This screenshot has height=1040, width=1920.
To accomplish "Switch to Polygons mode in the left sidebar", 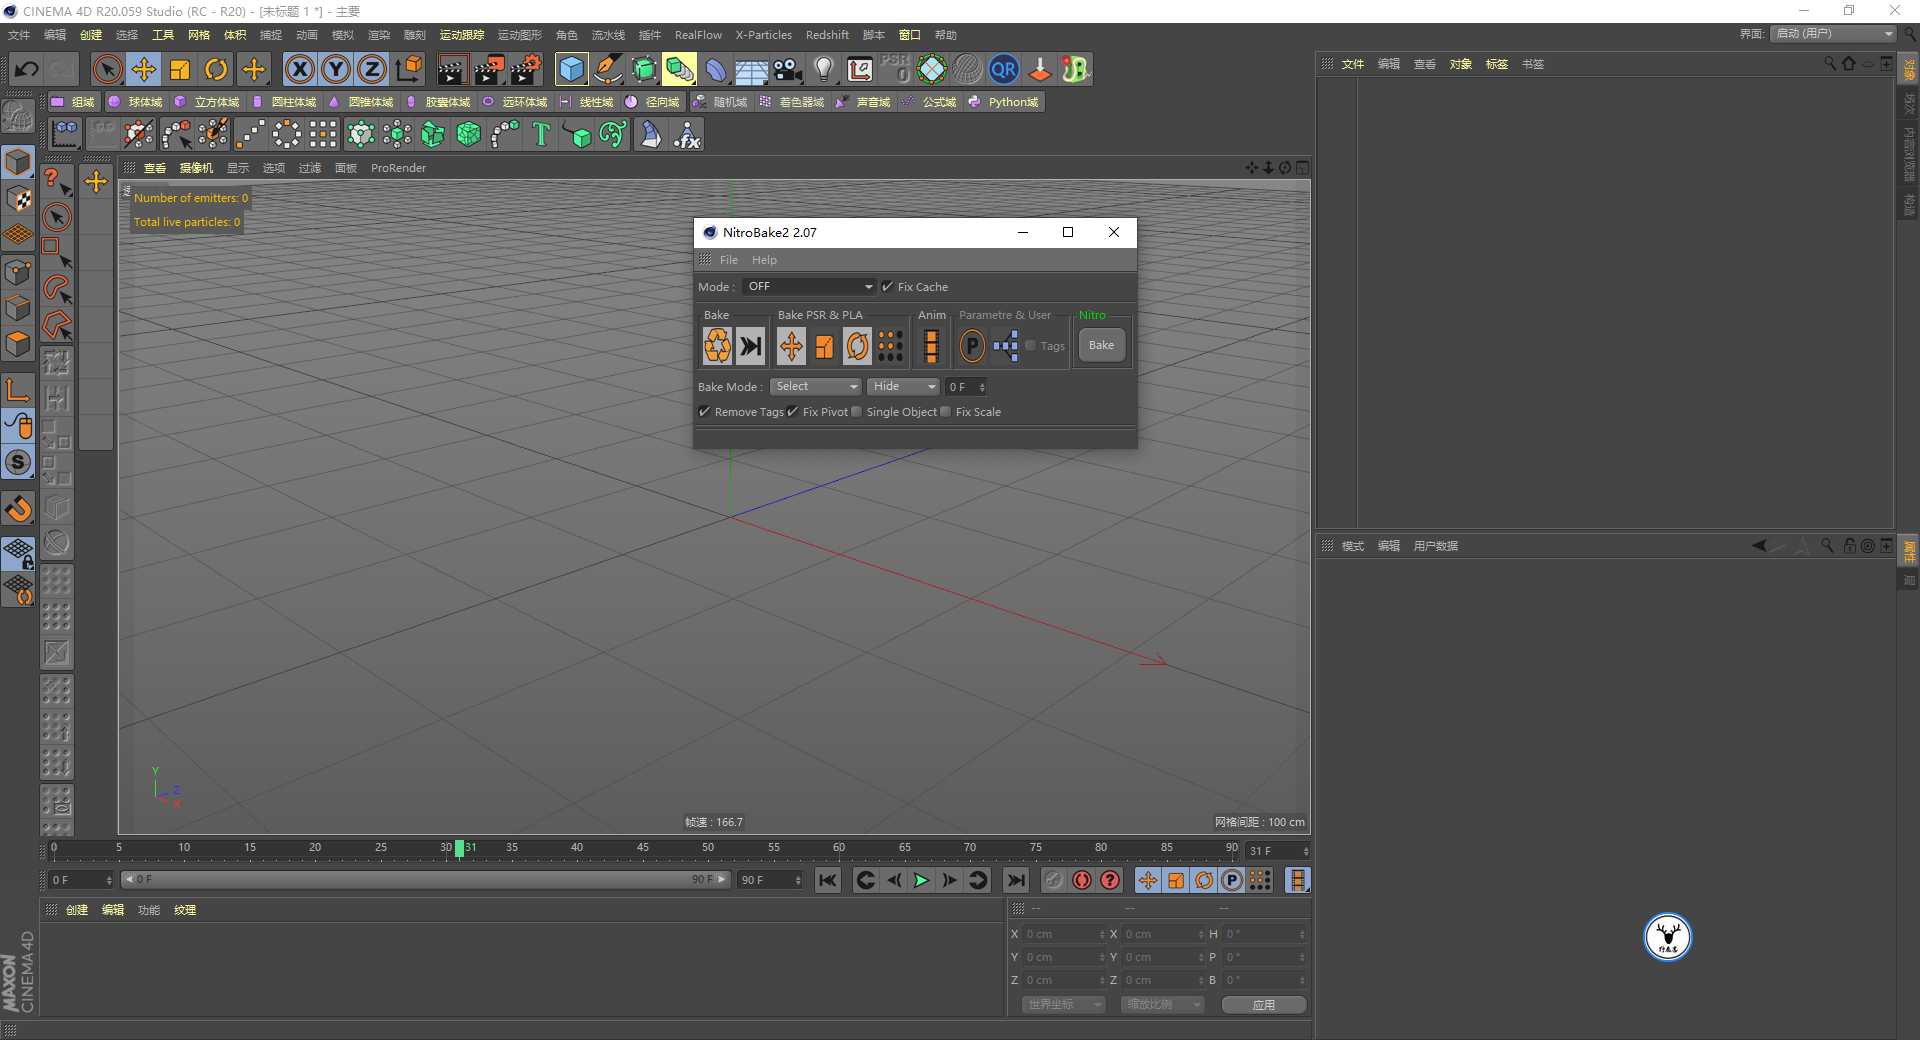I will pos(18,345).
